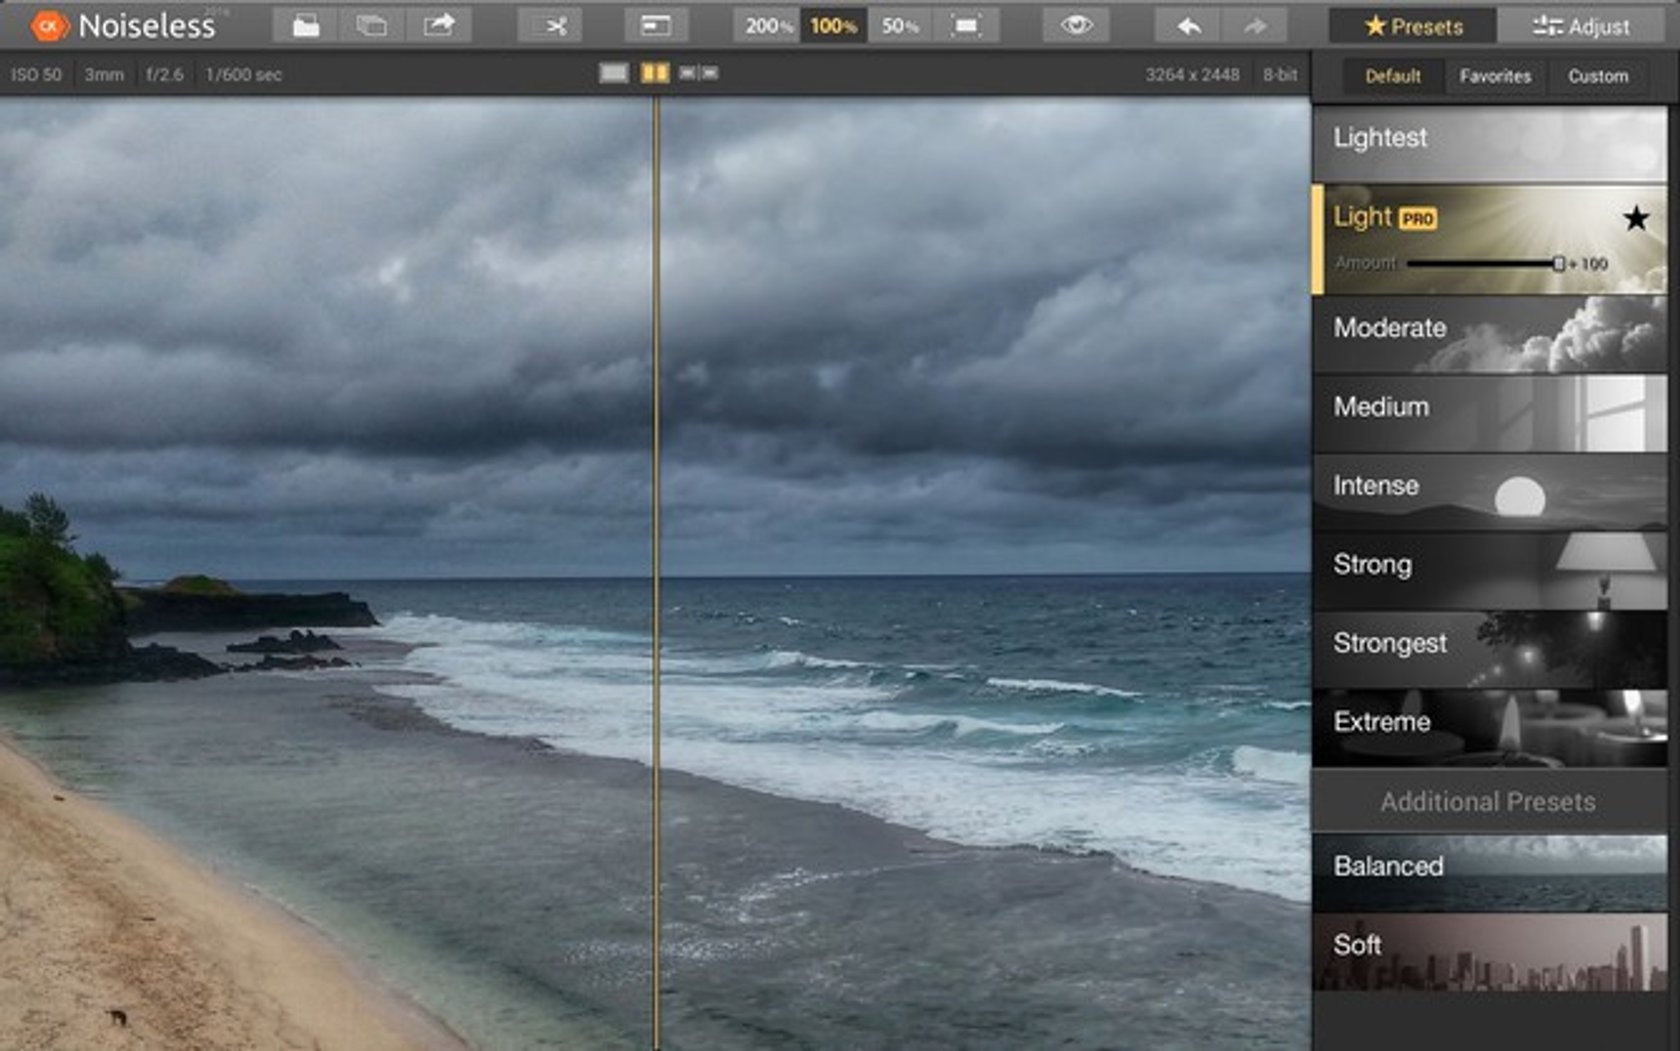The image size is (1680, 1051).
Task: Toggle the panel layout window icon
Action: pyautogui.click(x=655, y=26)
